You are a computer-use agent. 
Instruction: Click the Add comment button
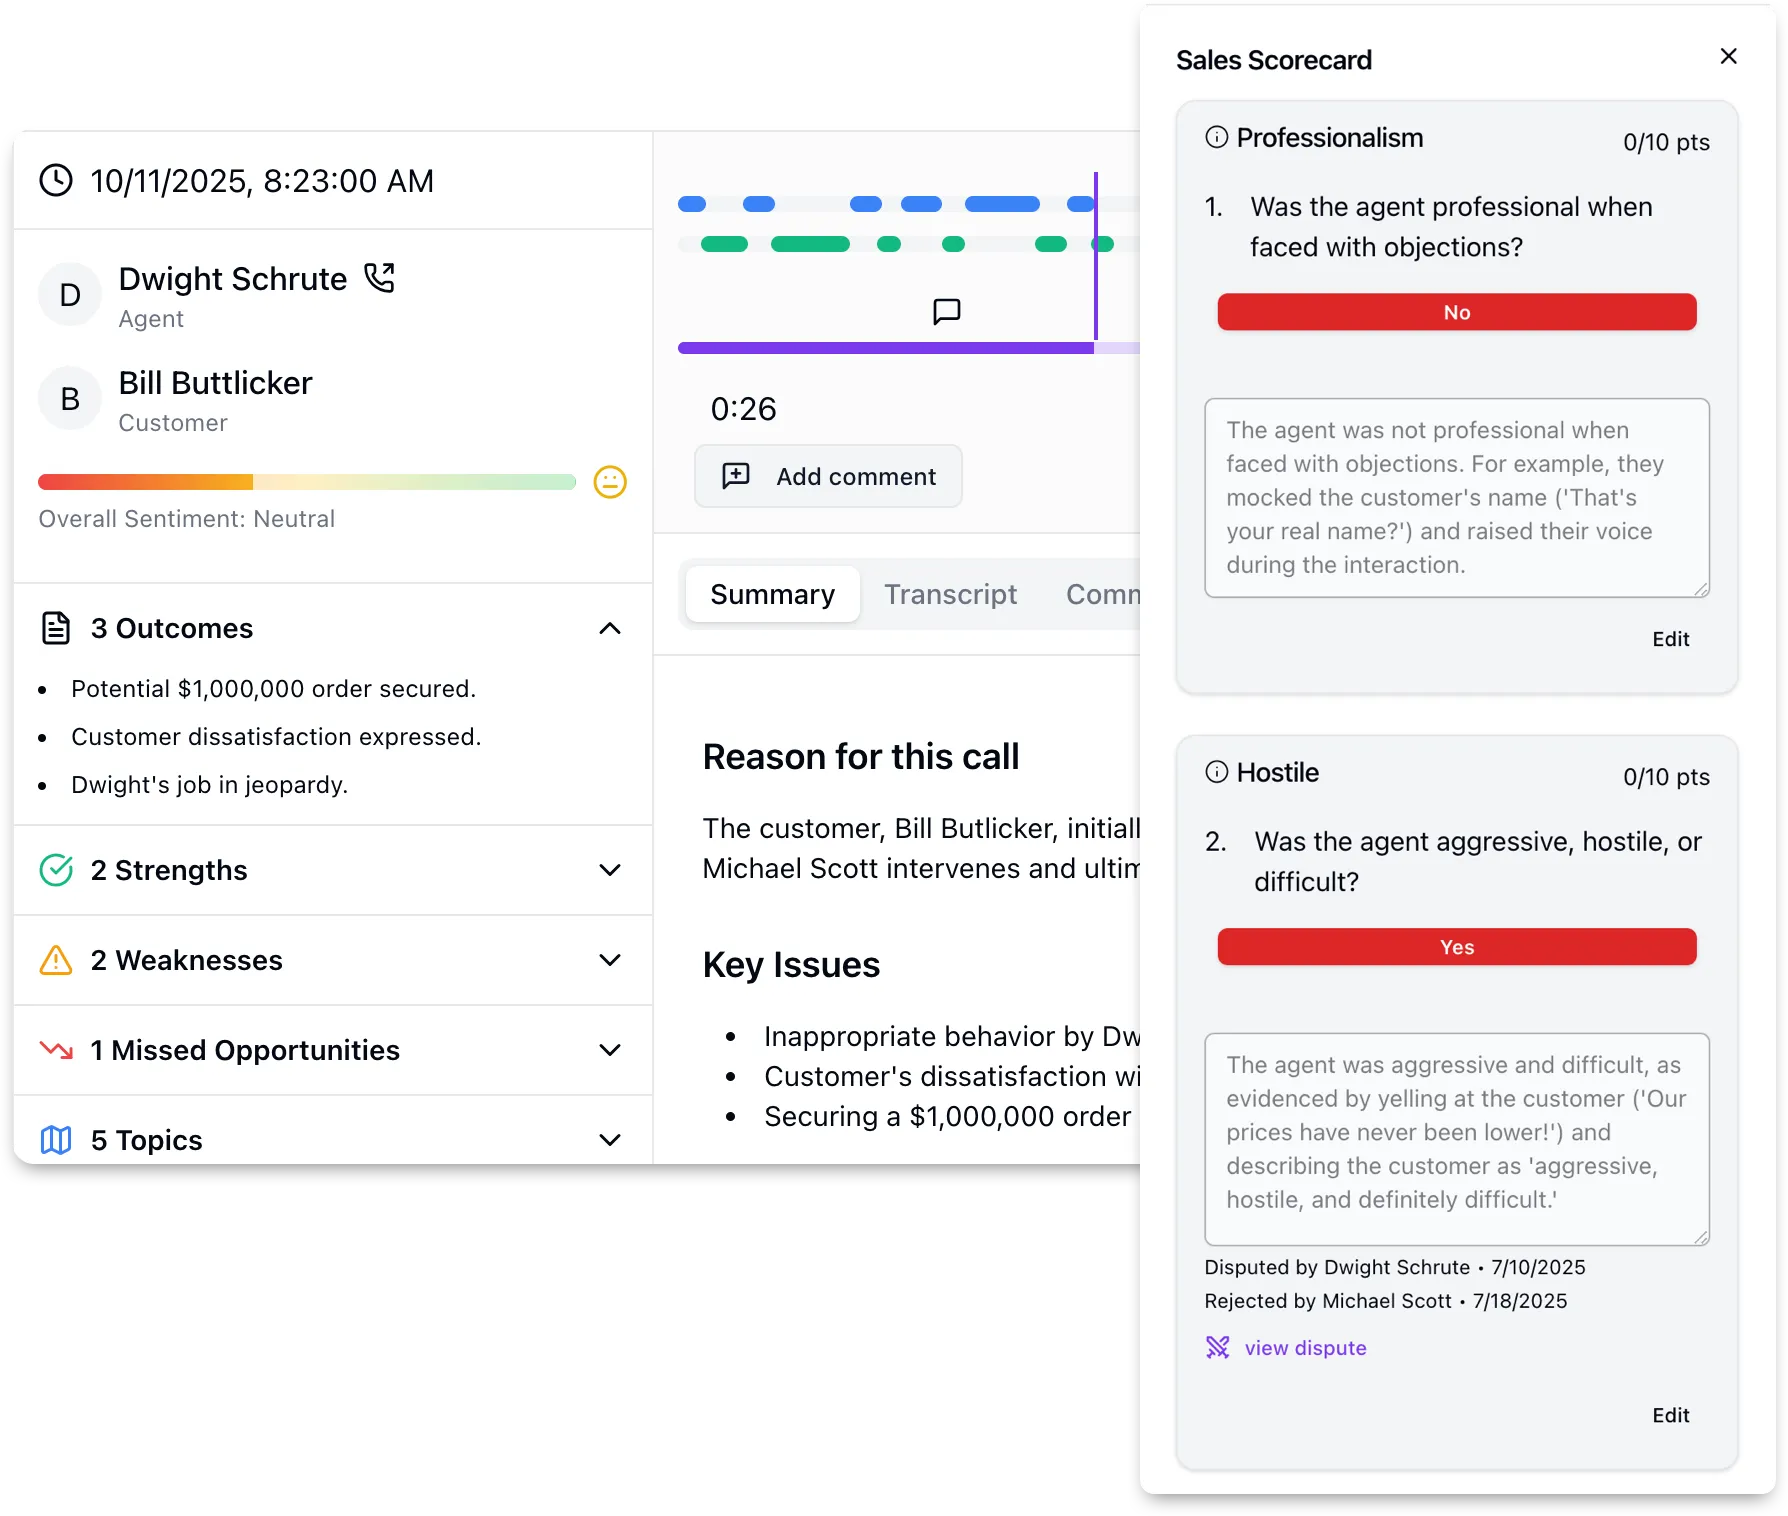click(828, 476)
